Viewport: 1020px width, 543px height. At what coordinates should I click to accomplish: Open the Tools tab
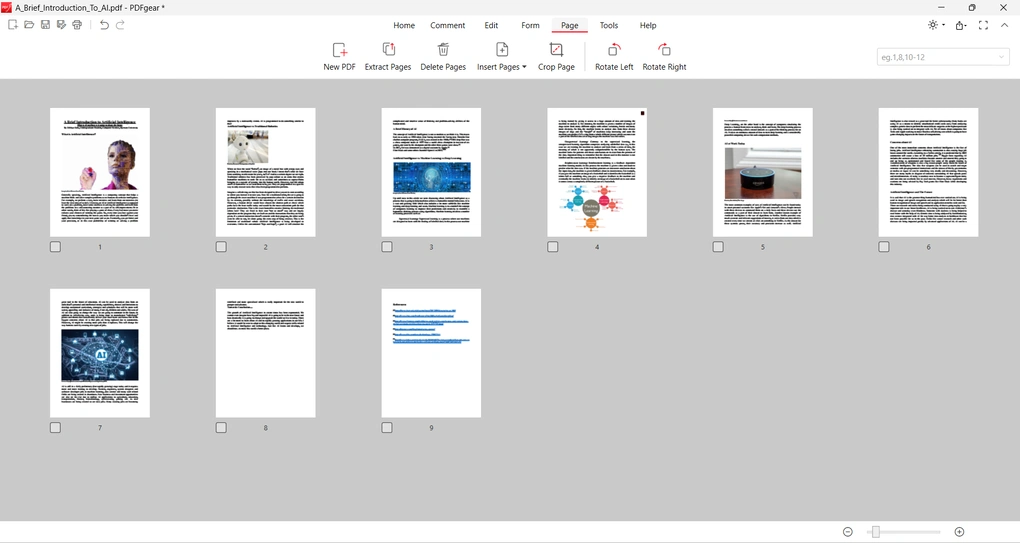coord(608,25)
